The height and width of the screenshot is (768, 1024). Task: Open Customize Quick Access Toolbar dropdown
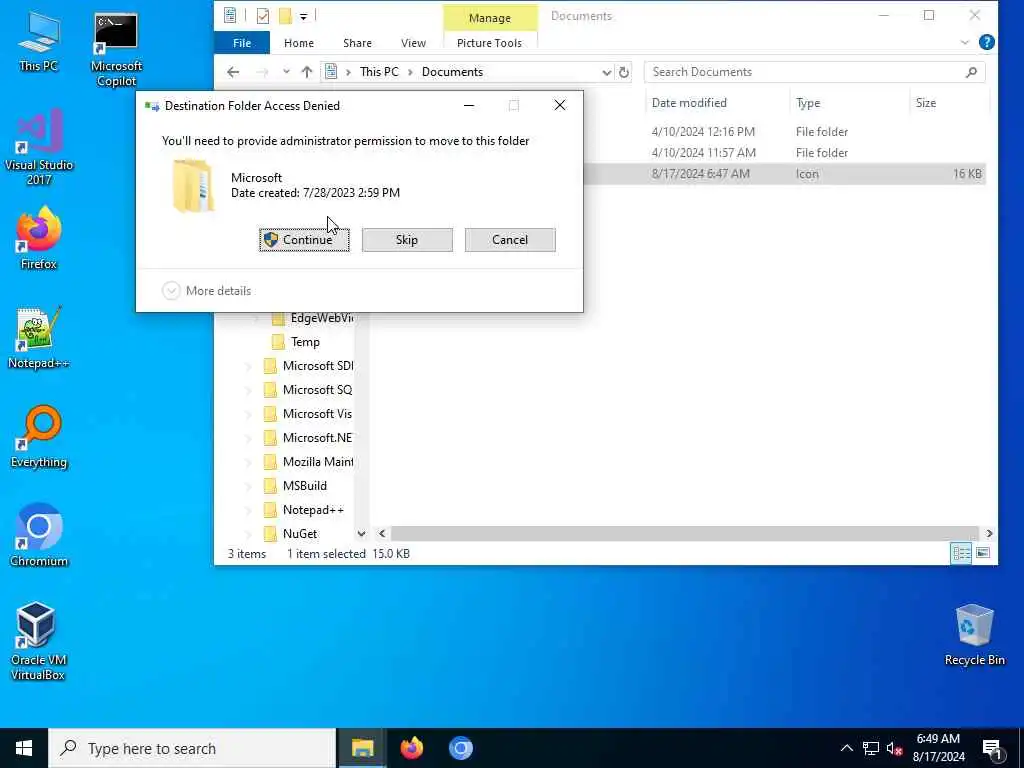(x=304, y=16)
